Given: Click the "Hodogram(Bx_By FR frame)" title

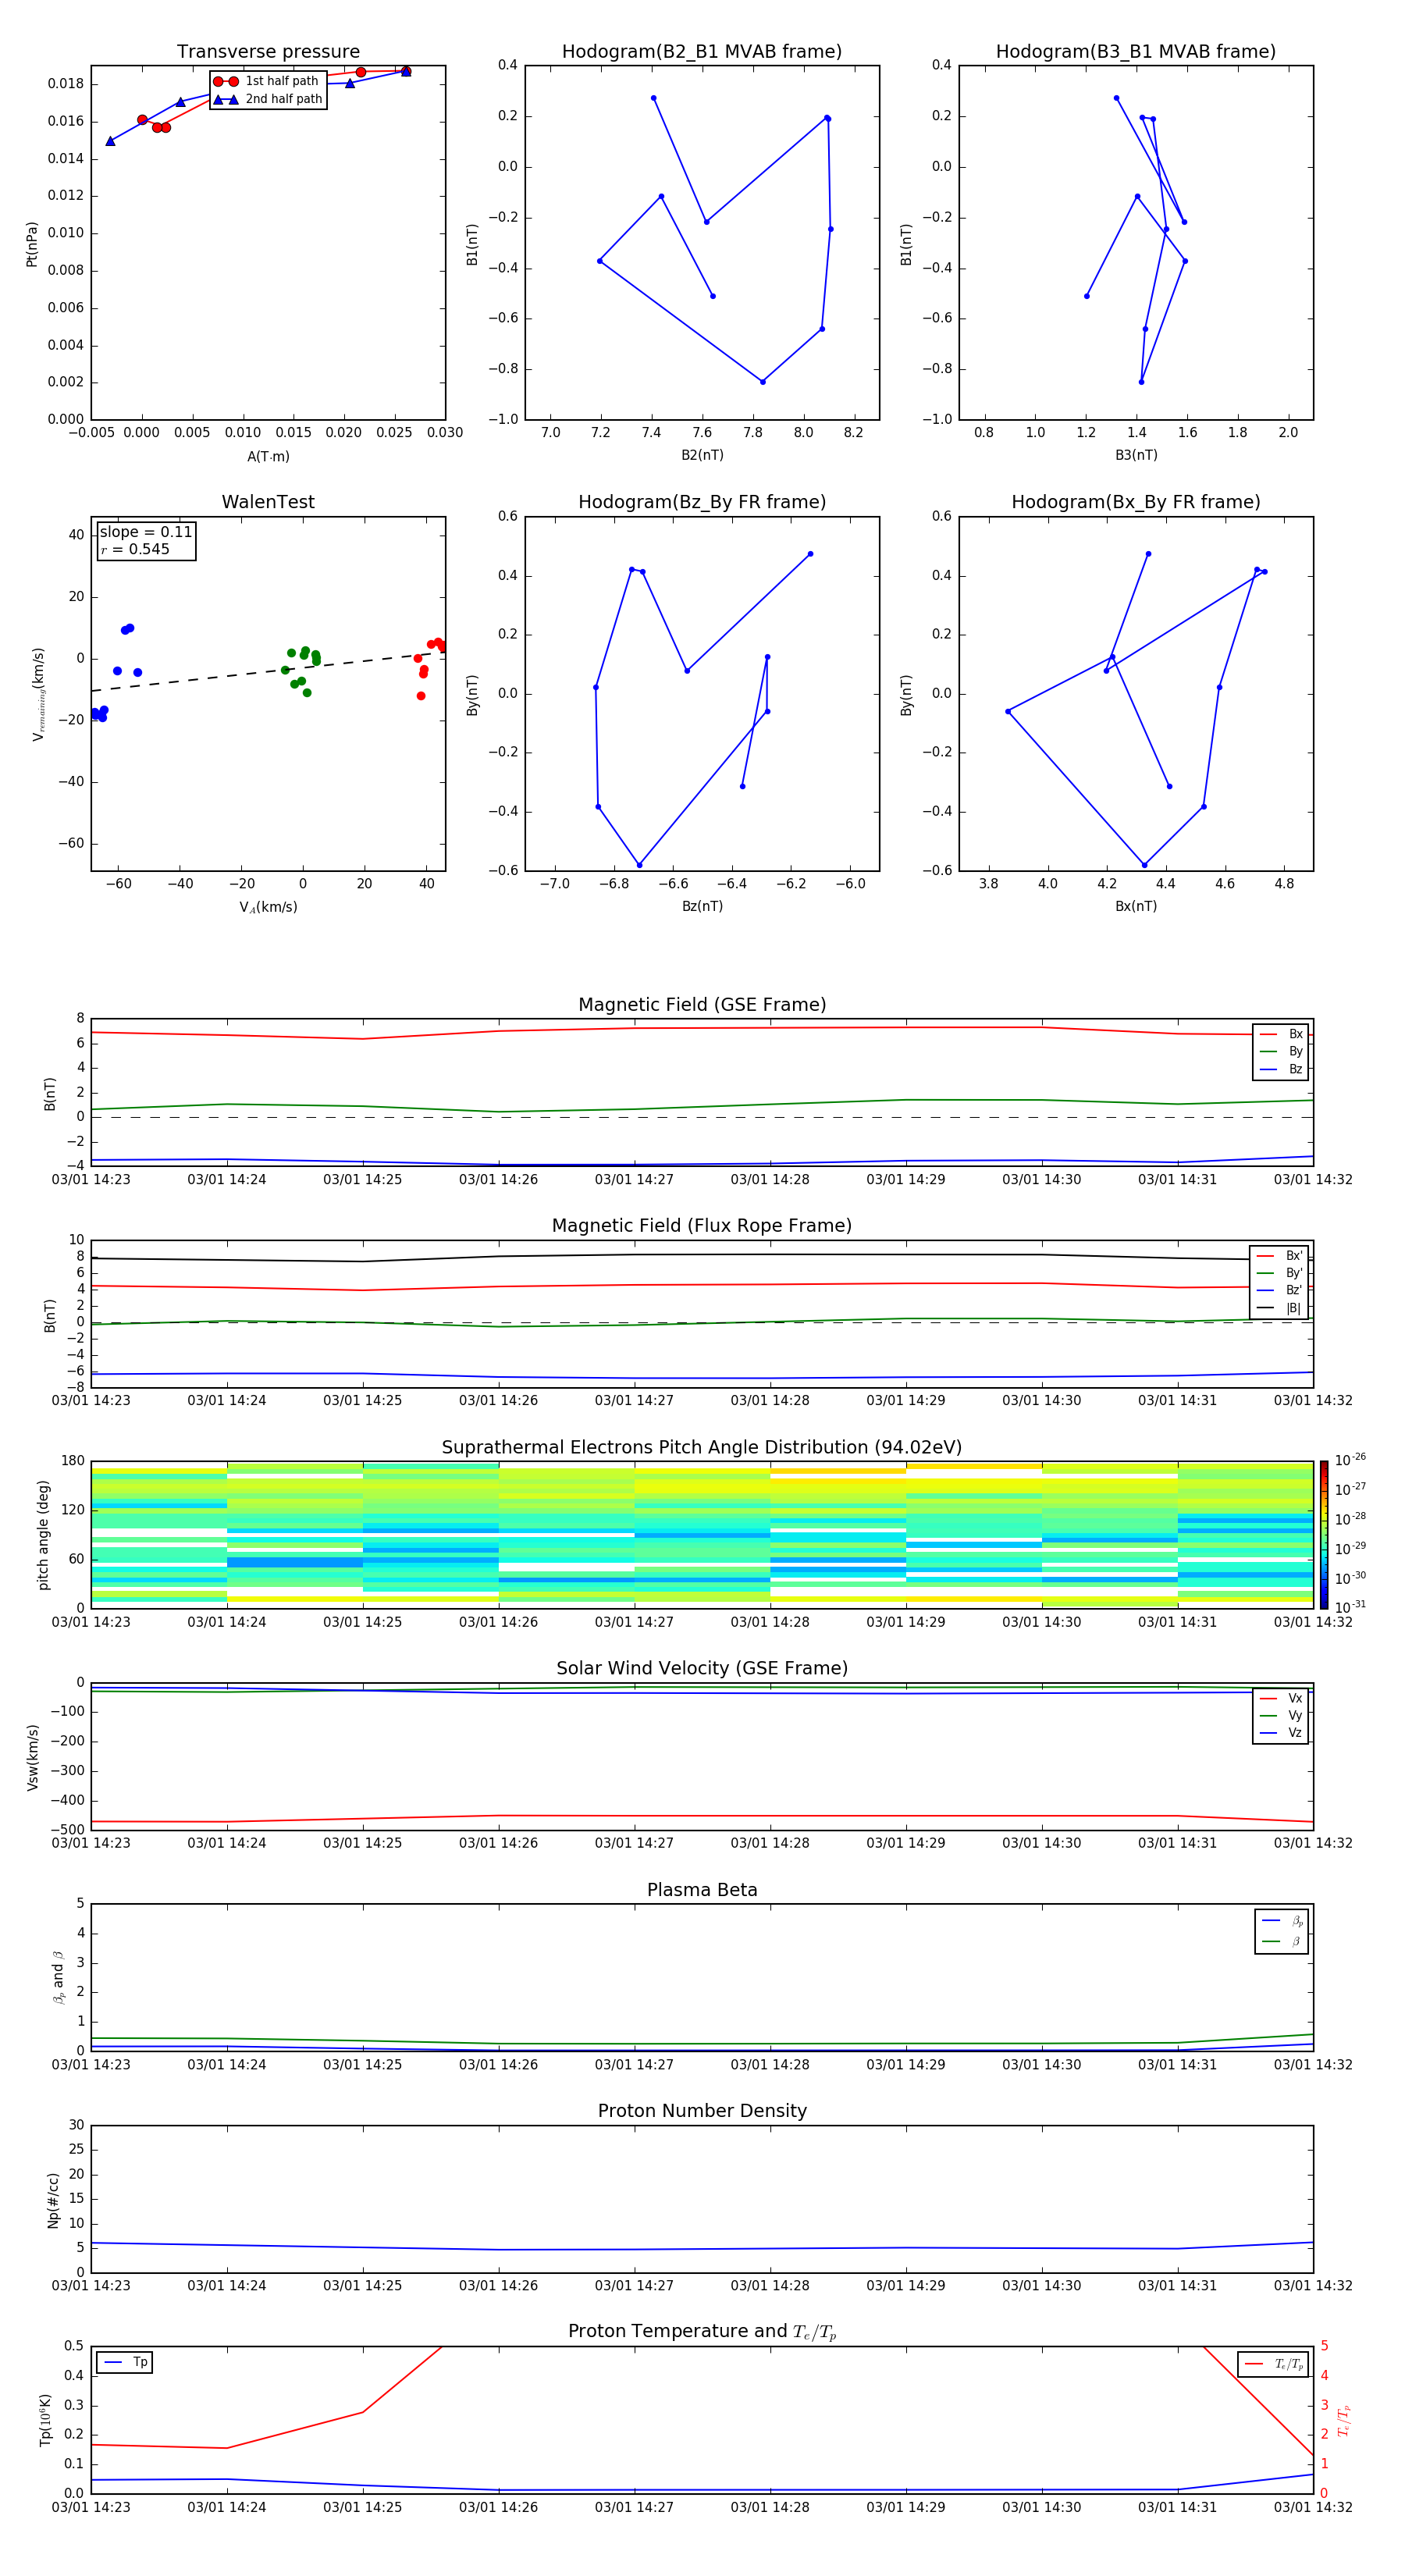Looking at the screenshot, I should (1135, 502).
